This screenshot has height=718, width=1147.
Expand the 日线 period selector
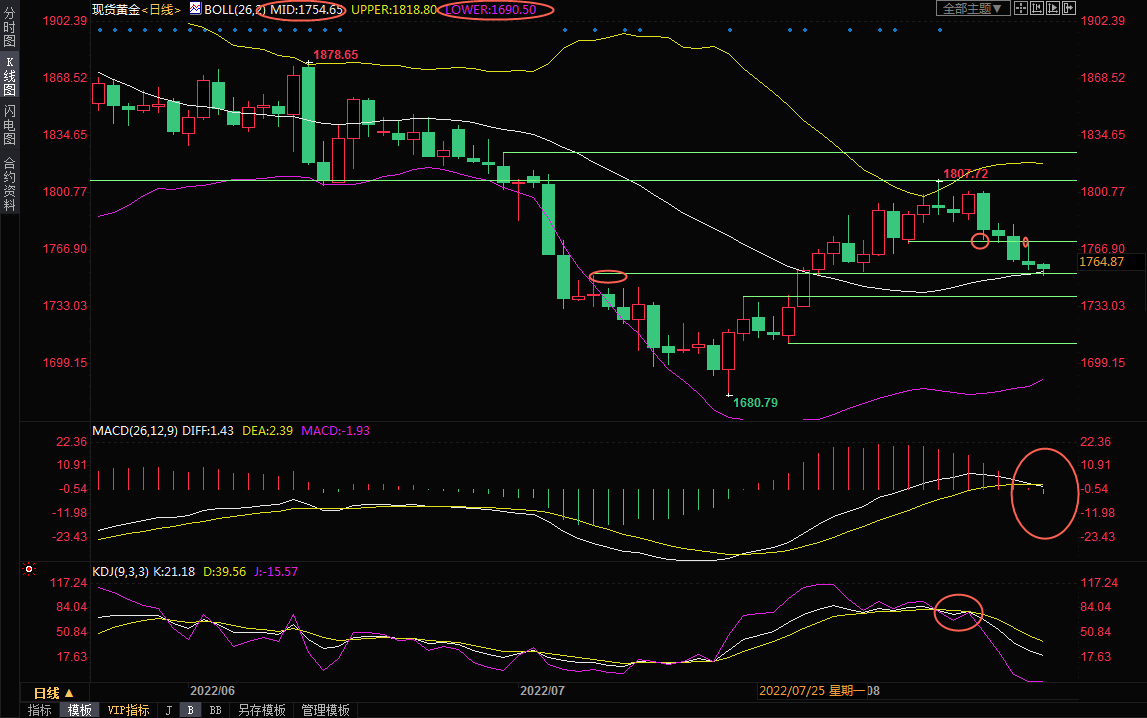[x=53, y=693]
